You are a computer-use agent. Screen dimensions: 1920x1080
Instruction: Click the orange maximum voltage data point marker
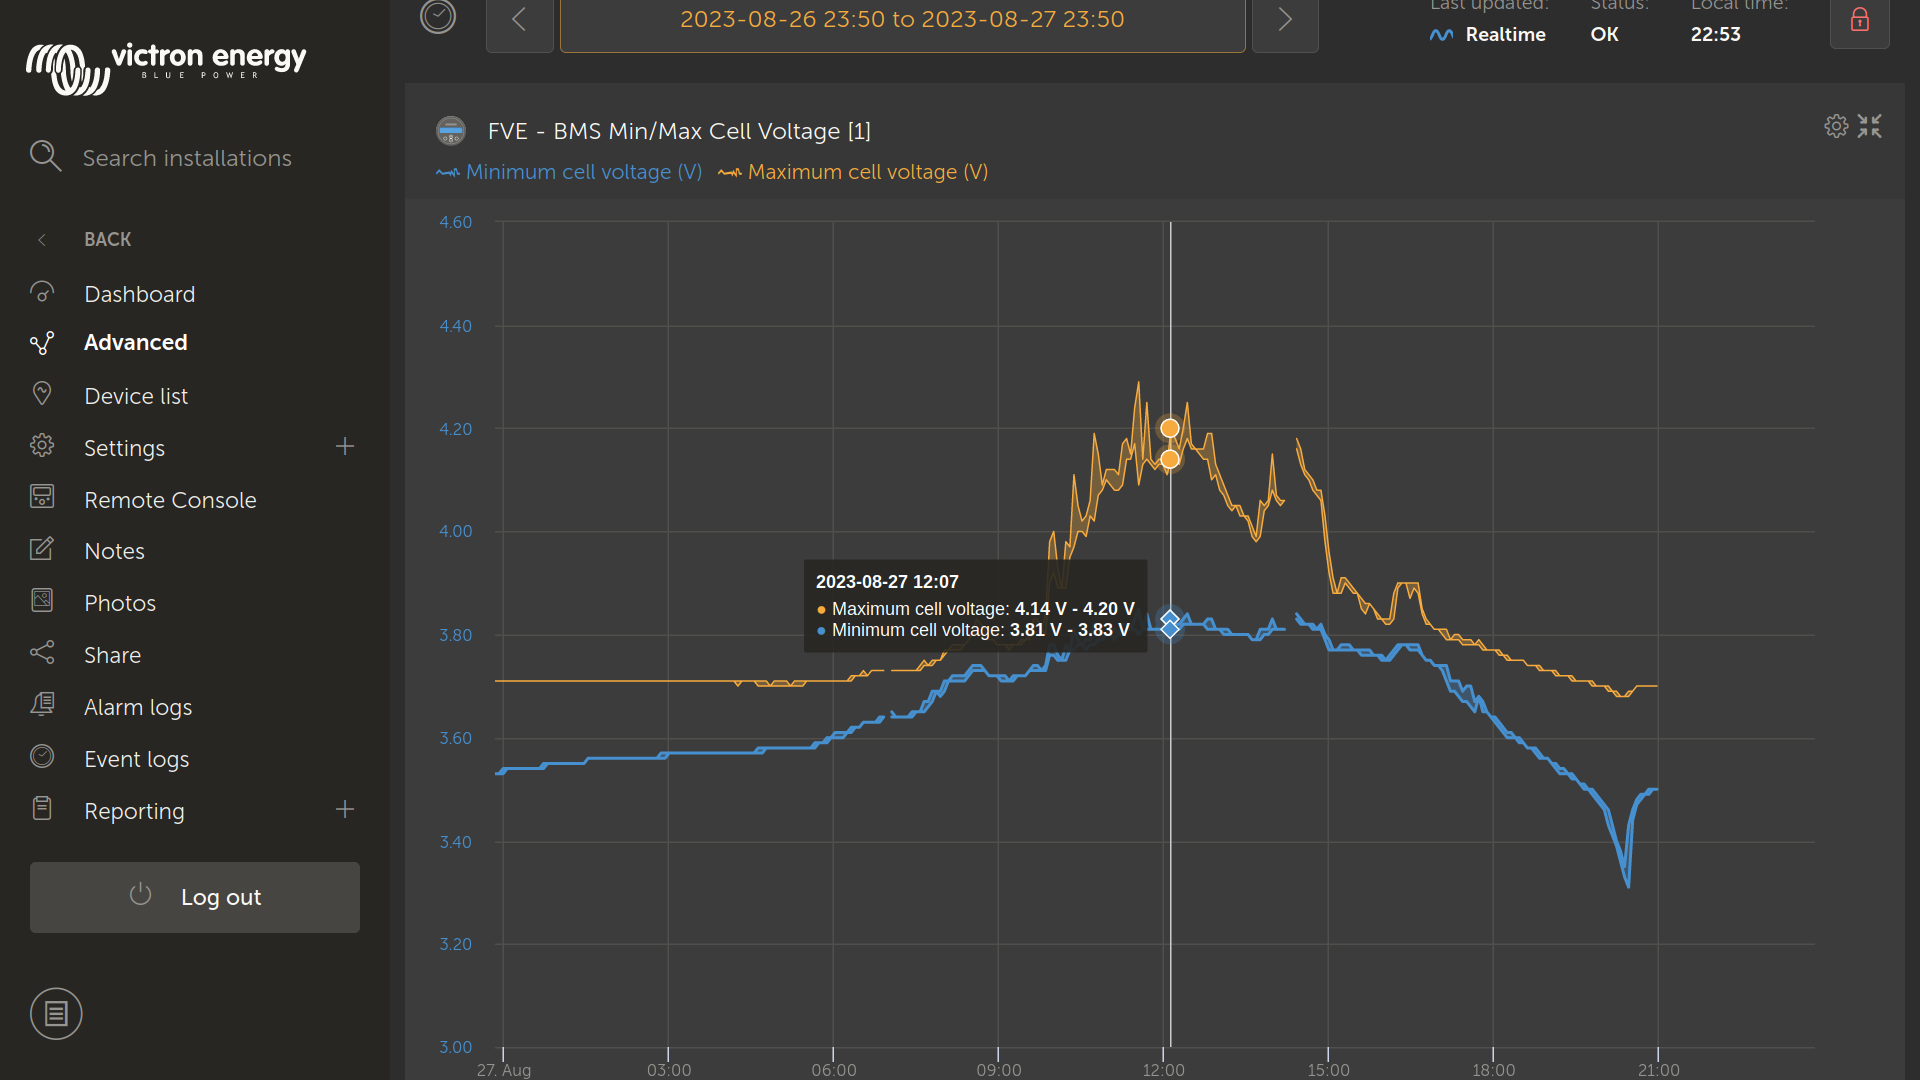tap(1169, 429)
